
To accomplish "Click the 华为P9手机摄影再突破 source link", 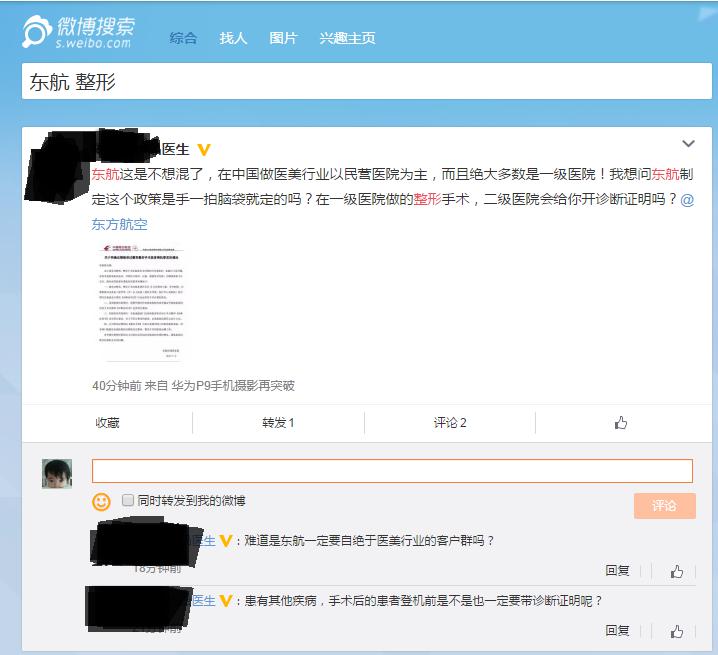I will (233, 386).
